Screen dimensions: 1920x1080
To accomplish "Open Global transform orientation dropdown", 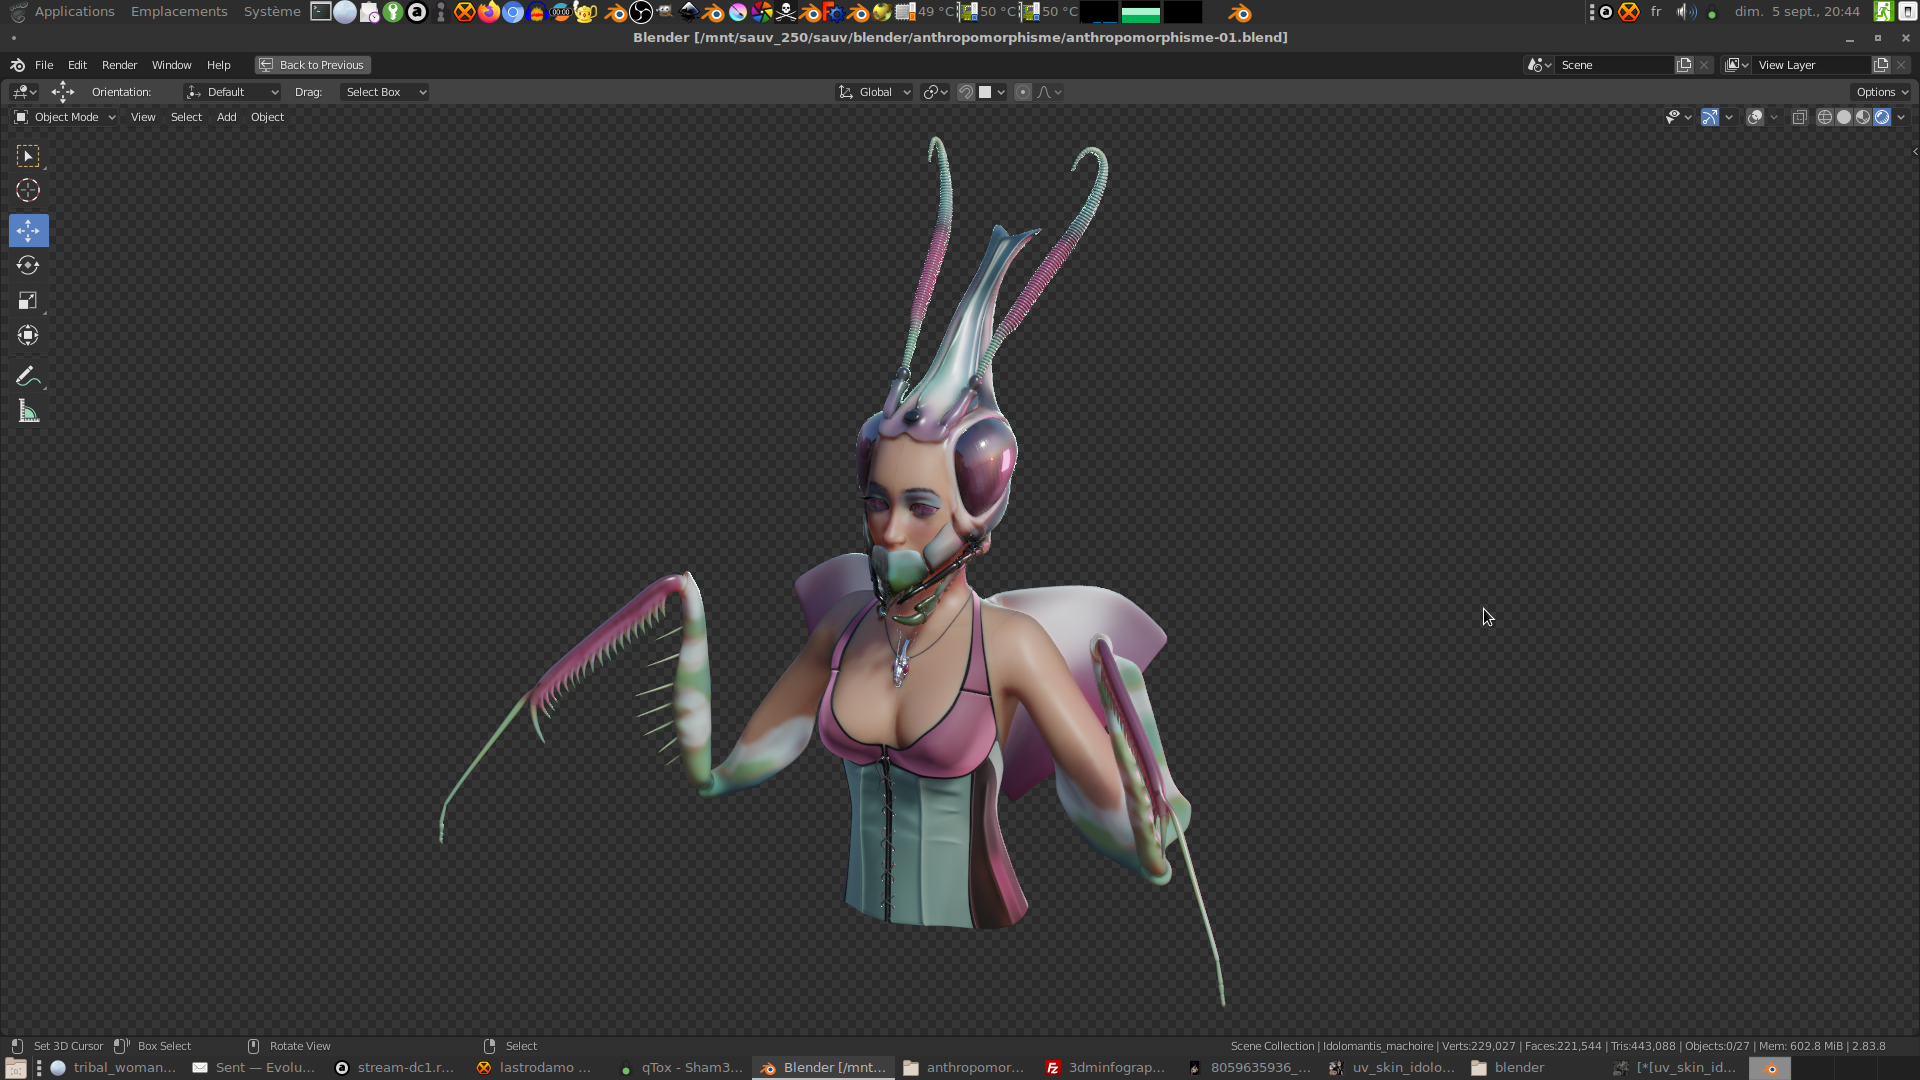I will pyautogui.click(x=875, y=92).
